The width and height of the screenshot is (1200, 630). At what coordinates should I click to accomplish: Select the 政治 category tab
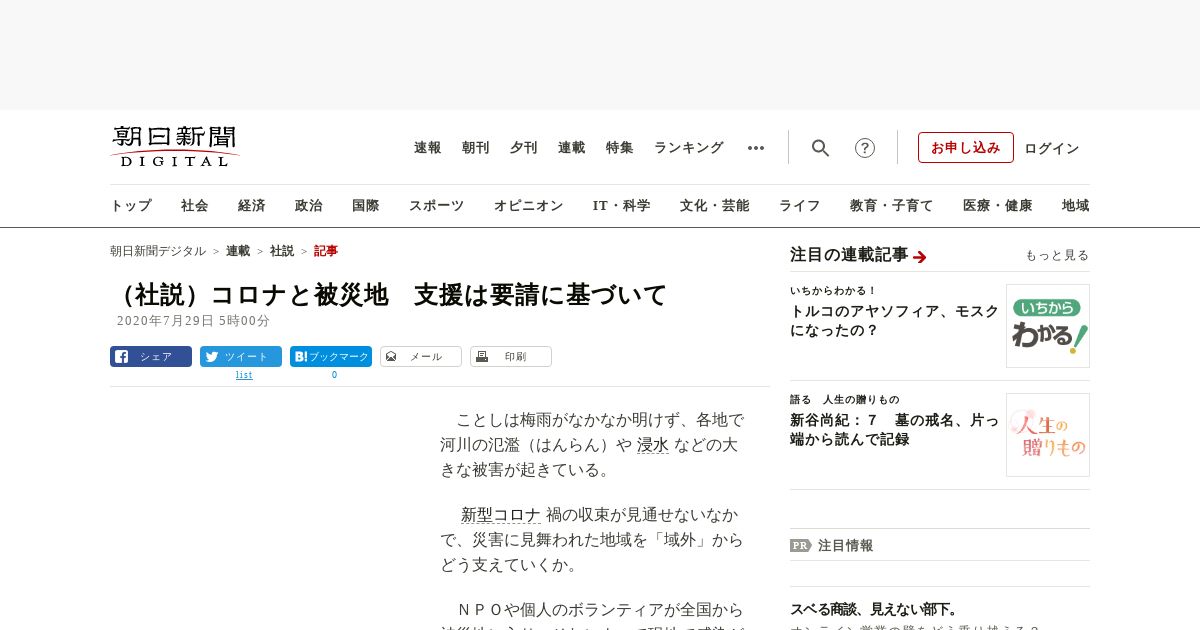[309, 206]
